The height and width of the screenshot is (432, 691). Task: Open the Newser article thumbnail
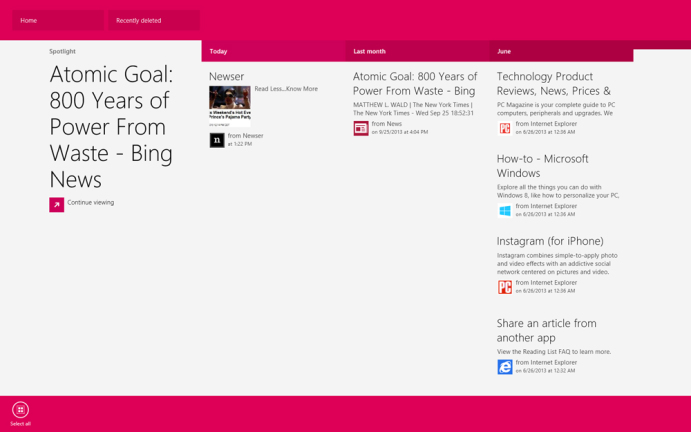[x=229, y=103]
